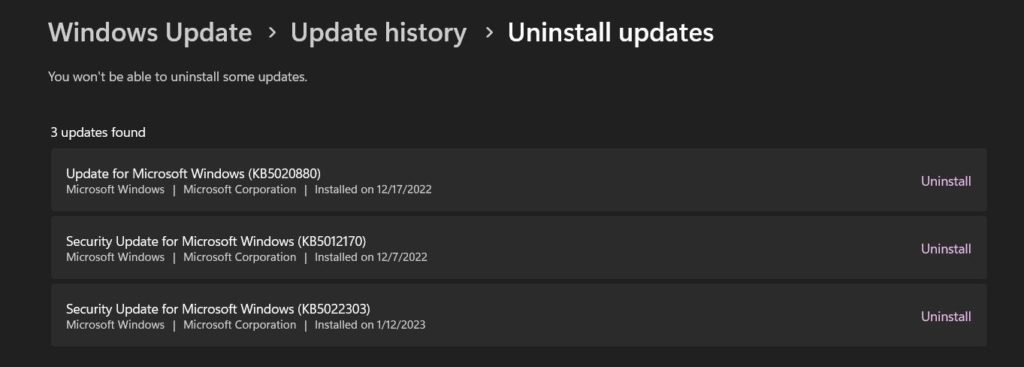Select the Update for Microsoft Windows (KB5020880) title
1024x367 pixels.
click(x=193, y=174)
